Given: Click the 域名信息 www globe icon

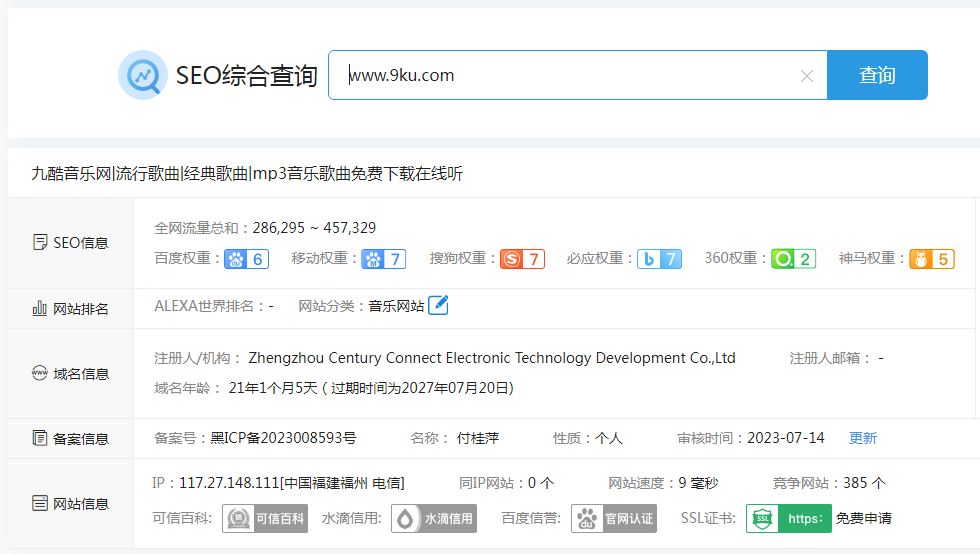Looking at the screenshot, I should coord(39,373).
